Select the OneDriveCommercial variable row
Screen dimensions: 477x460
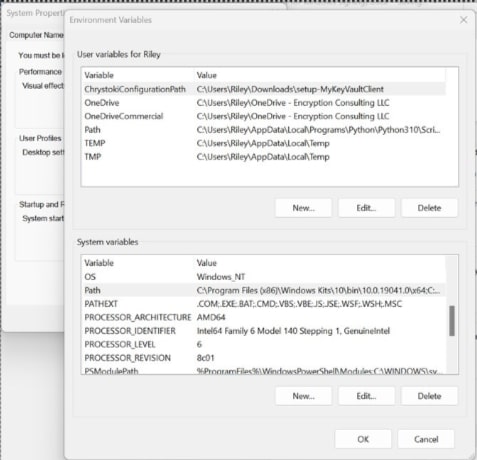pyautogui.click(x=263, y=116)
